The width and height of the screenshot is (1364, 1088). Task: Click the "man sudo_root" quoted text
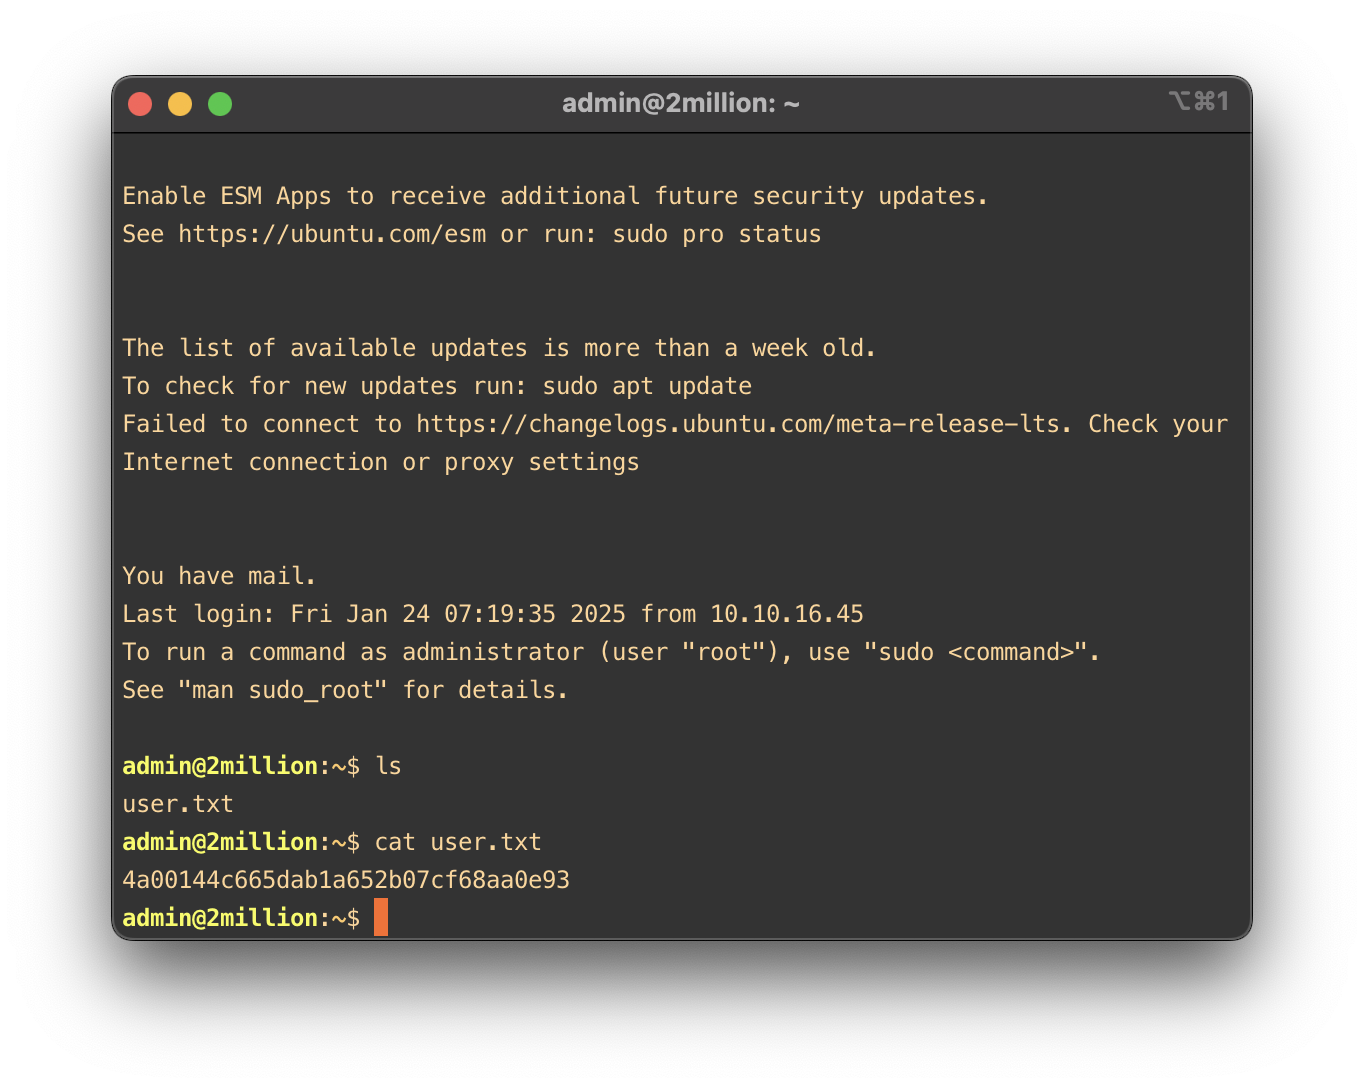(x=282, y=690)
